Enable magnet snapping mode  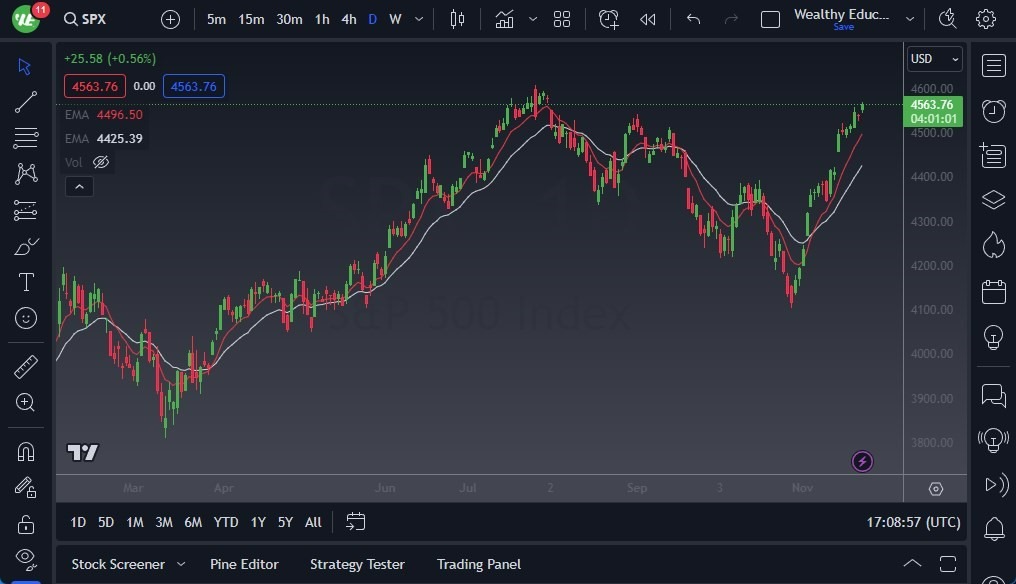26,450
